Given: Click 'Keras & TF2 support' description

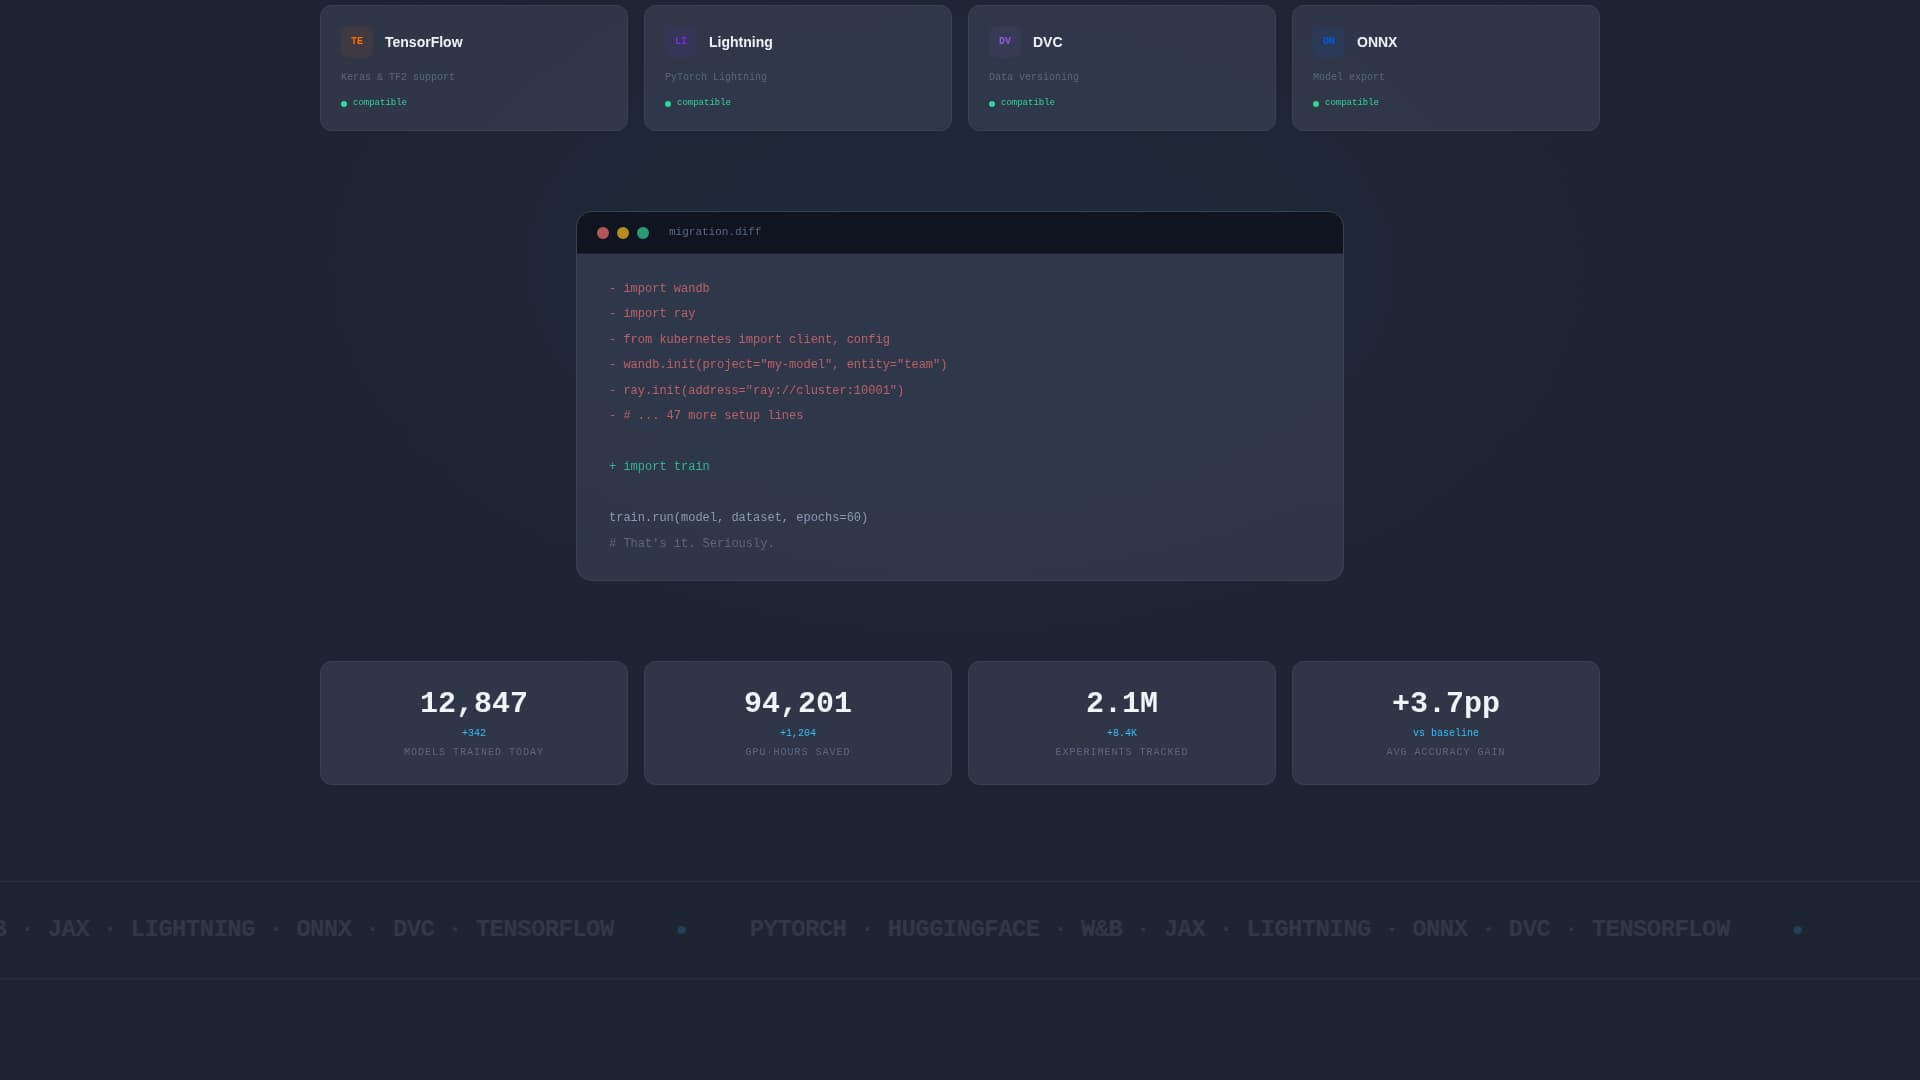Looking at the screenshot, I should click(x=398, y=77).
